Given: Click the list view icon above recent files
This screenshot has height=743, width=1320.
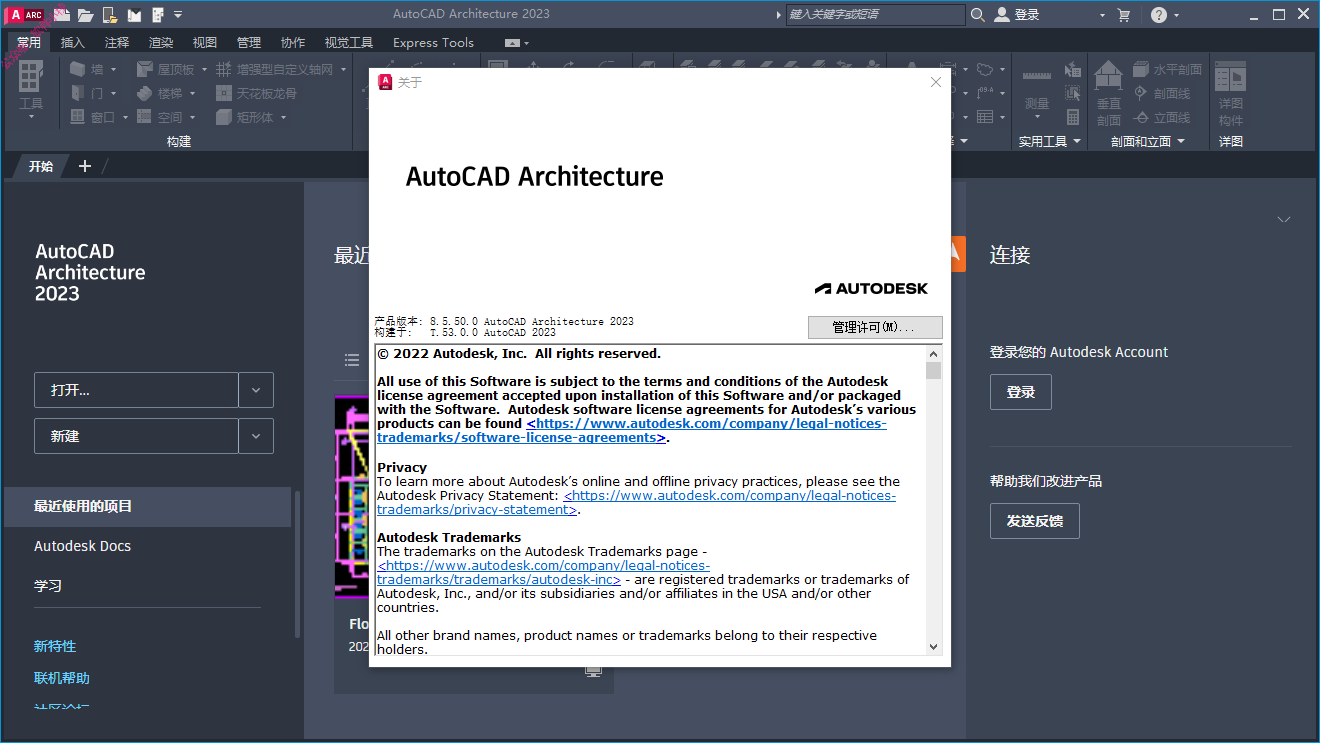Looking at the screenshot, I should point(352,359).
